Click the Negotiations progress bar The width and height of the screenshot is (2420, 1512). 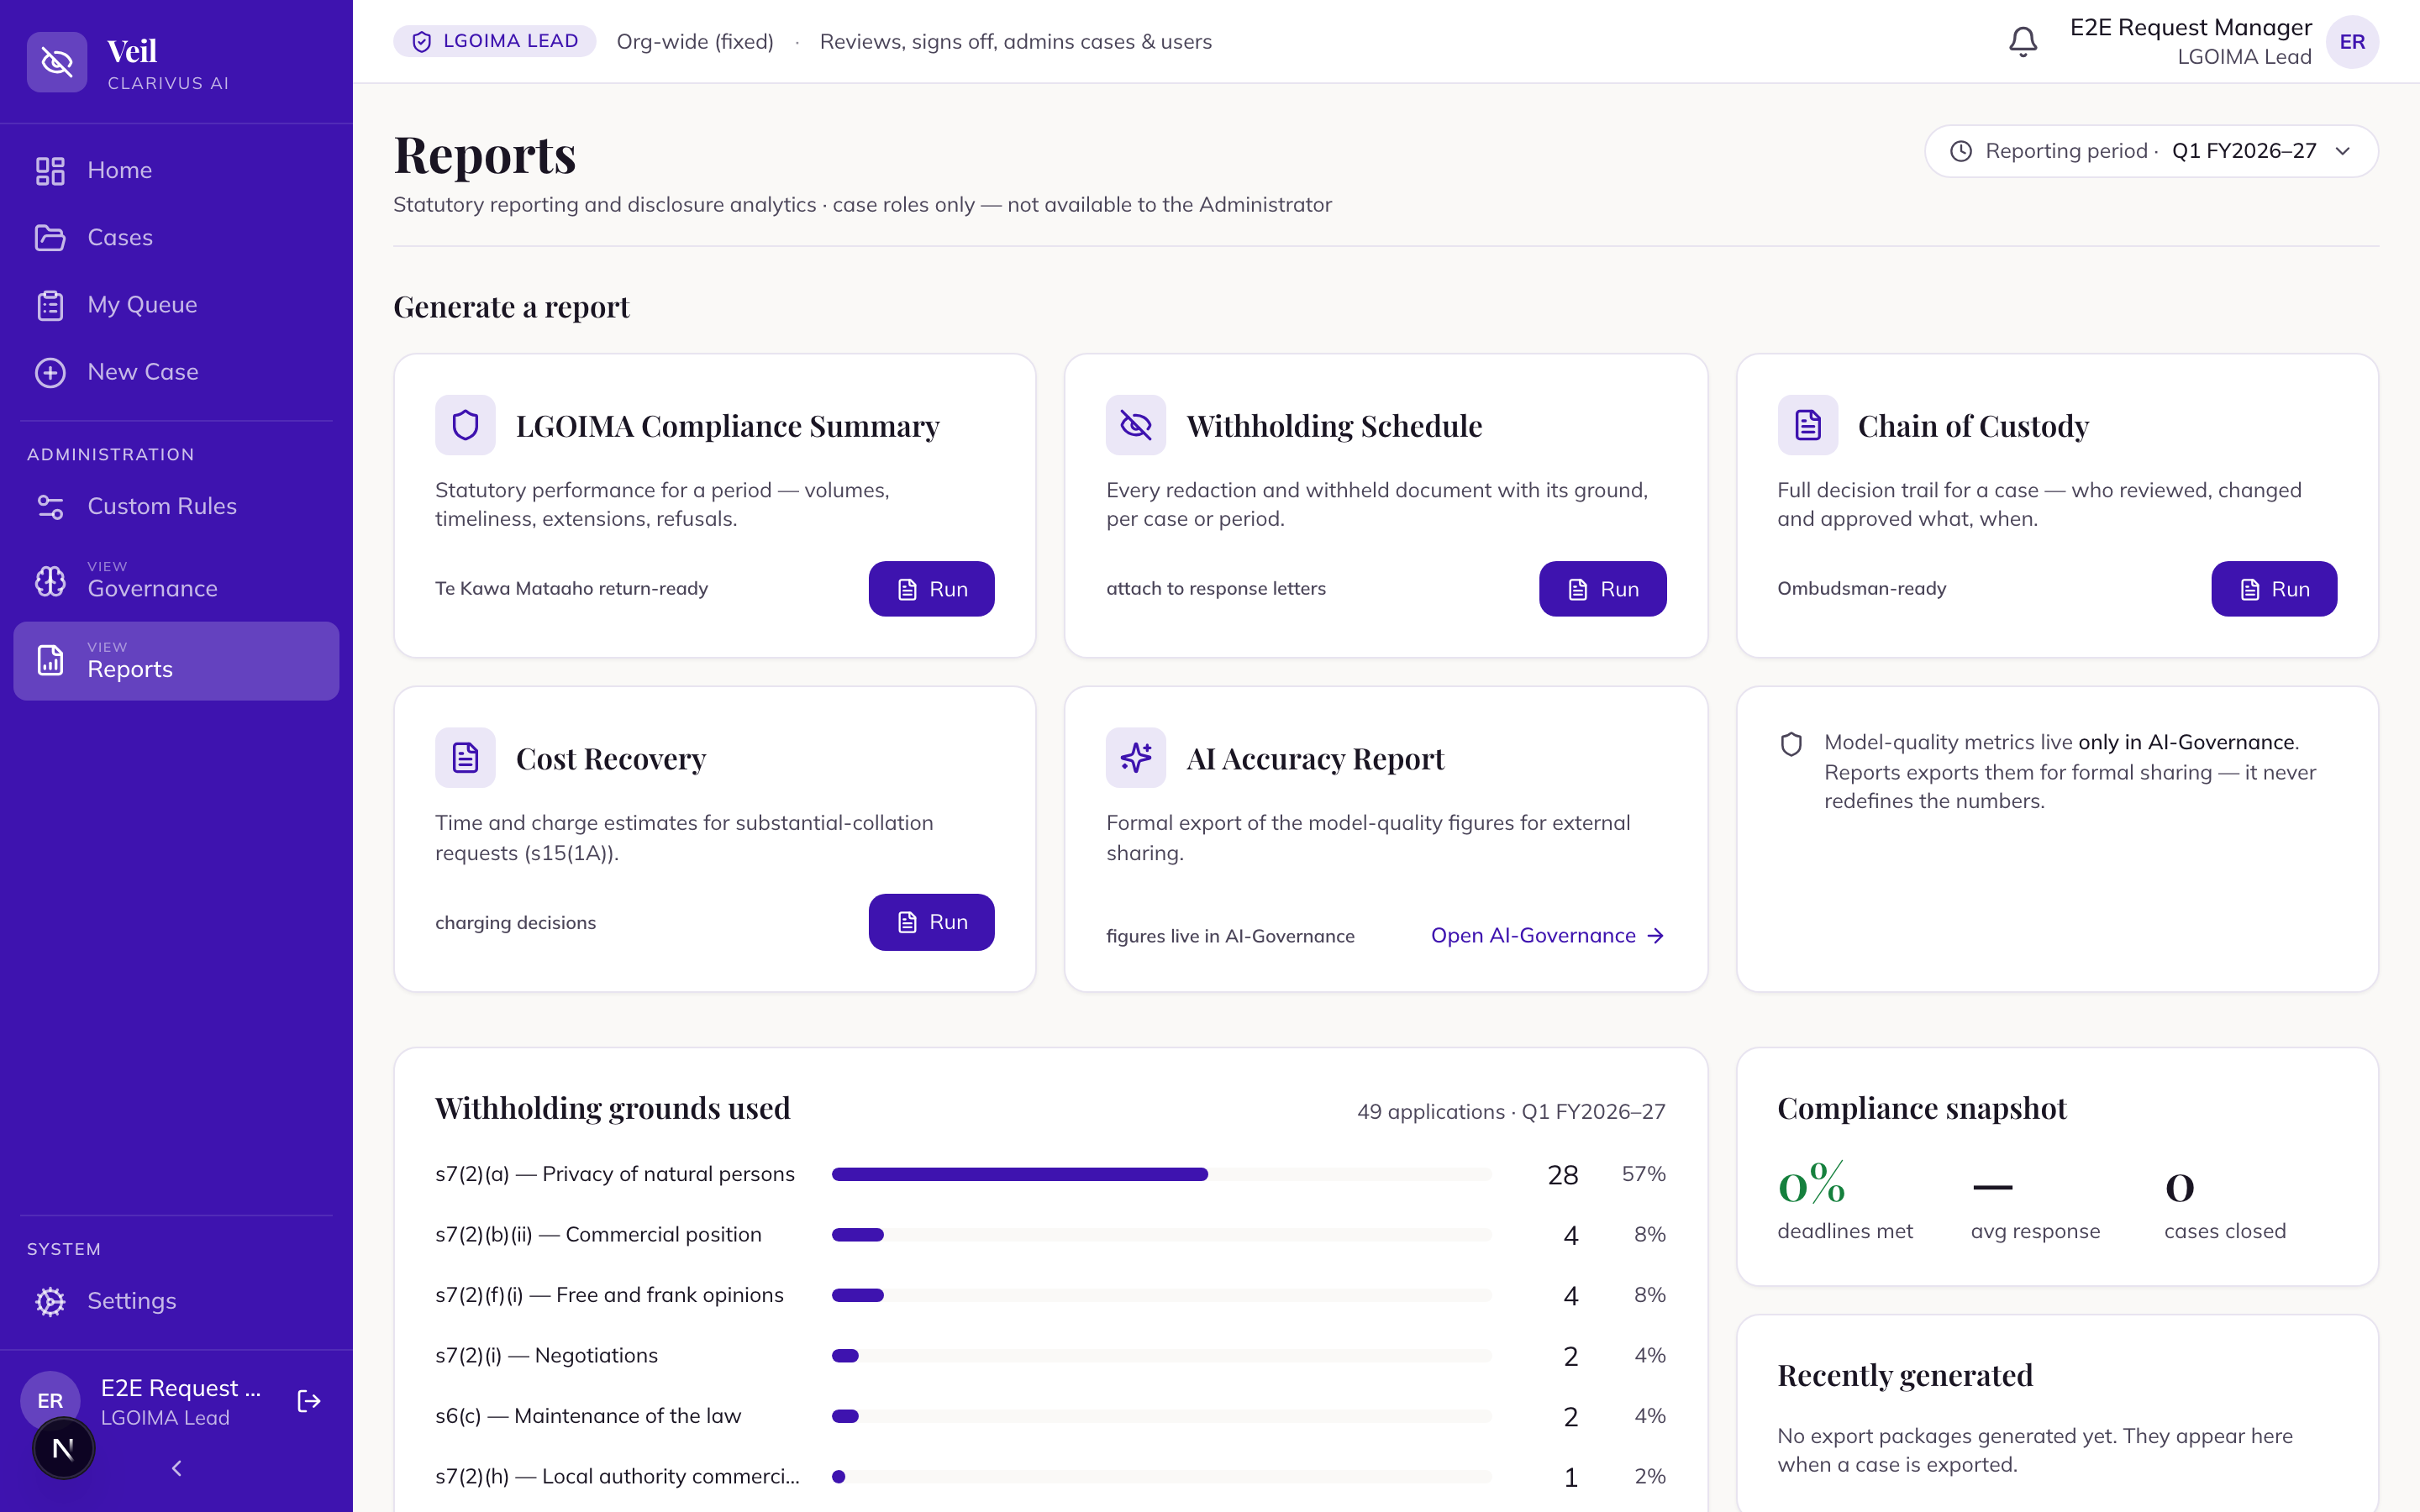tap(1161, 1356)
